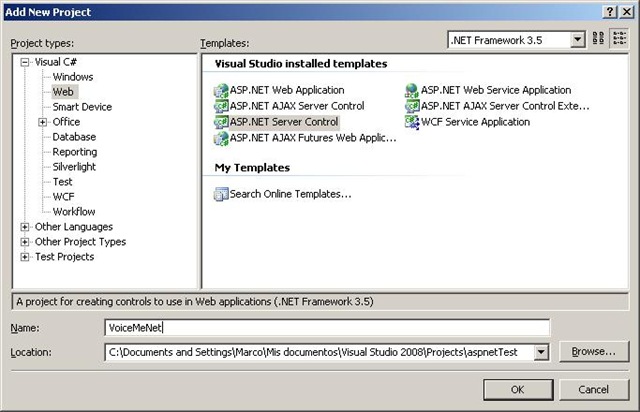Click Search Online Templates... text
This screenshot has height=412, width=640.
(290, 194)
